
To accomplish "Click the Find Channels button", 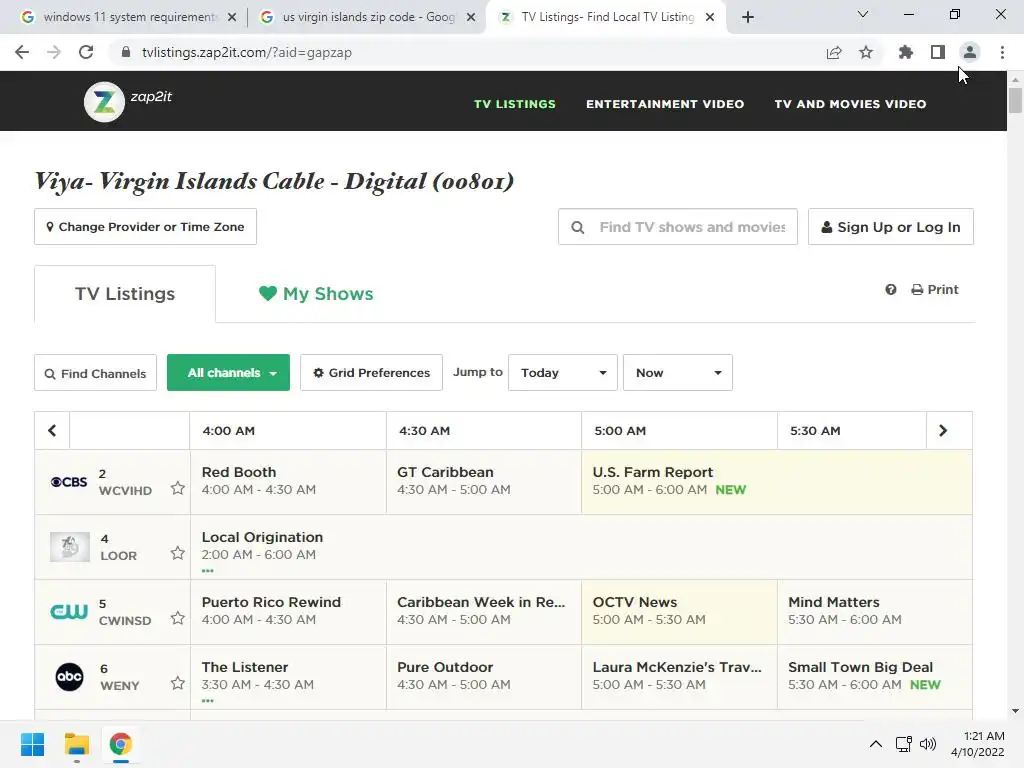I will [95, 373].
